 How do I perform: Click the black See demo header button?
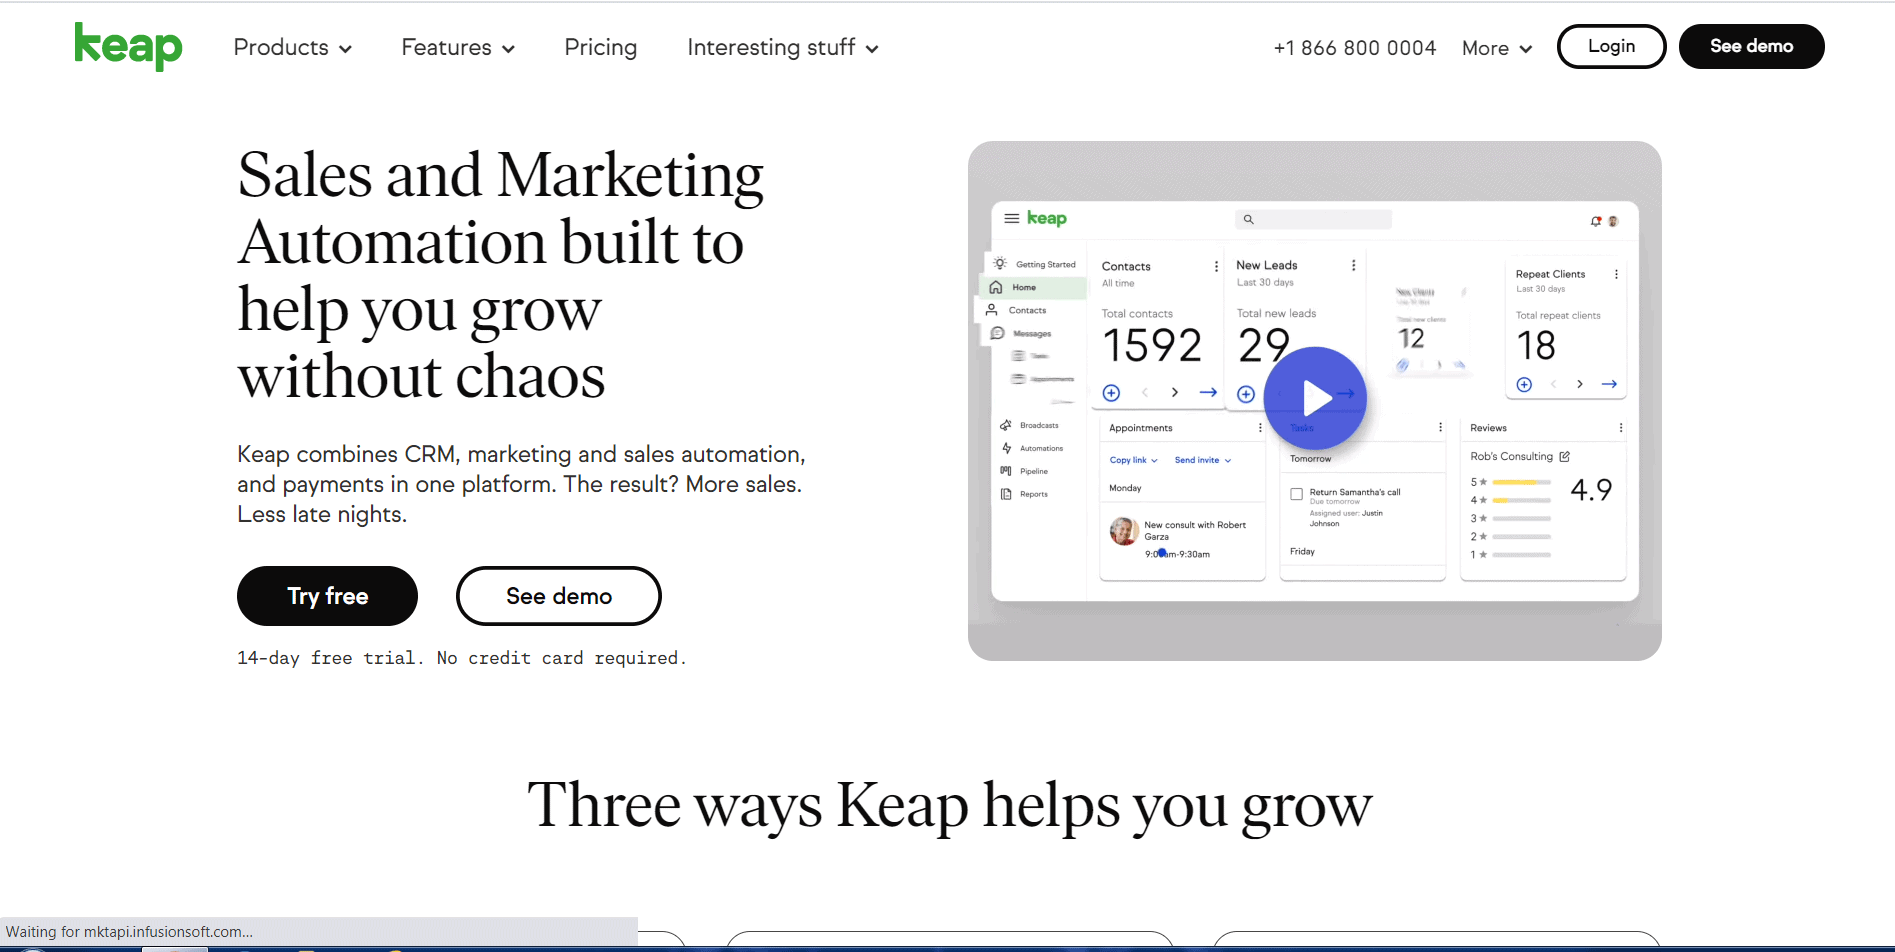point(1751,46)
